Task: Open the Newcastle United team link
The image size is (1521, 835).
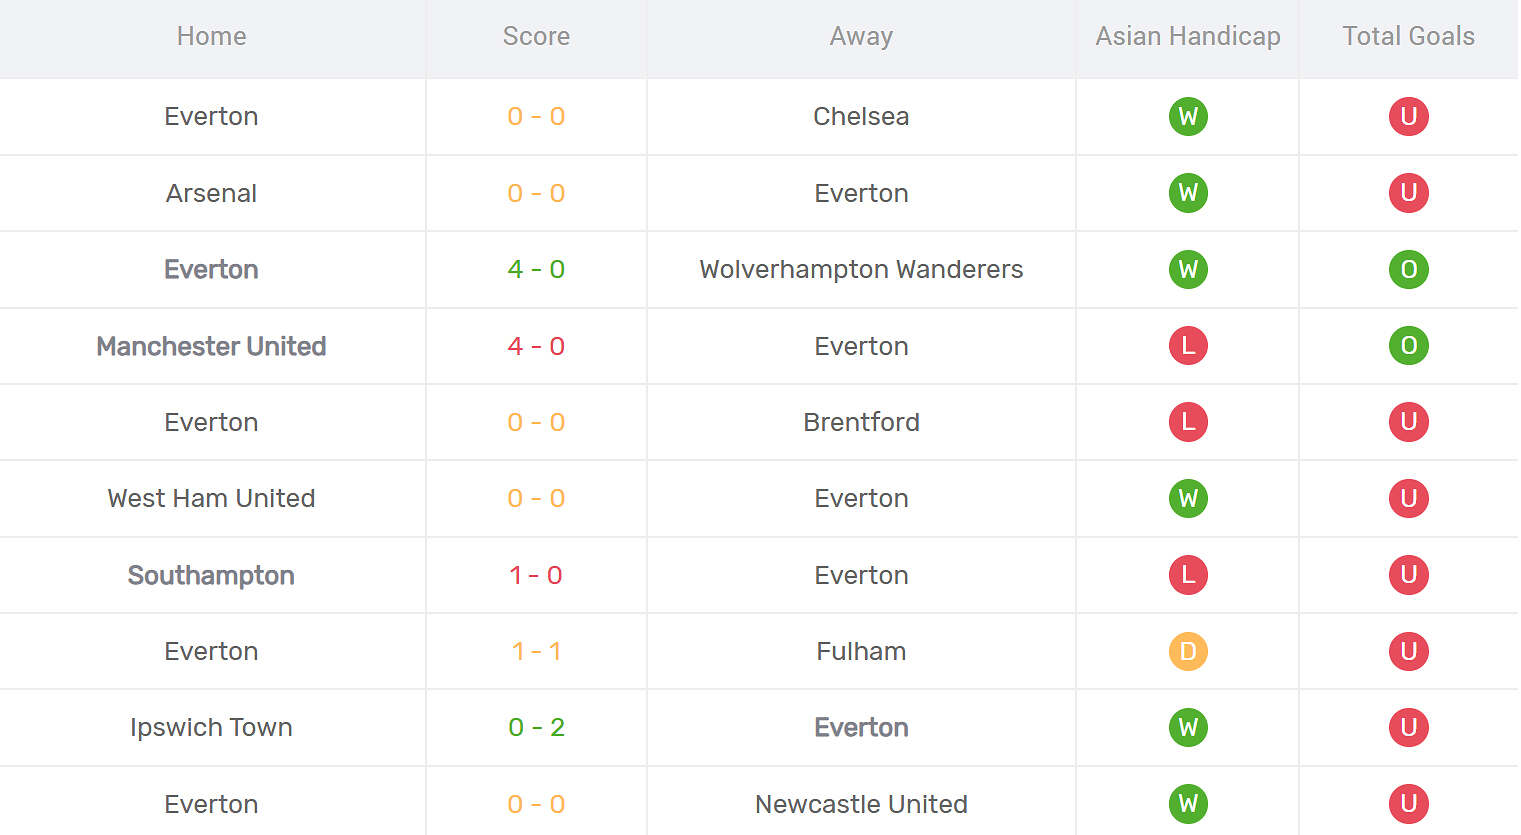Action: click(861, 804)
